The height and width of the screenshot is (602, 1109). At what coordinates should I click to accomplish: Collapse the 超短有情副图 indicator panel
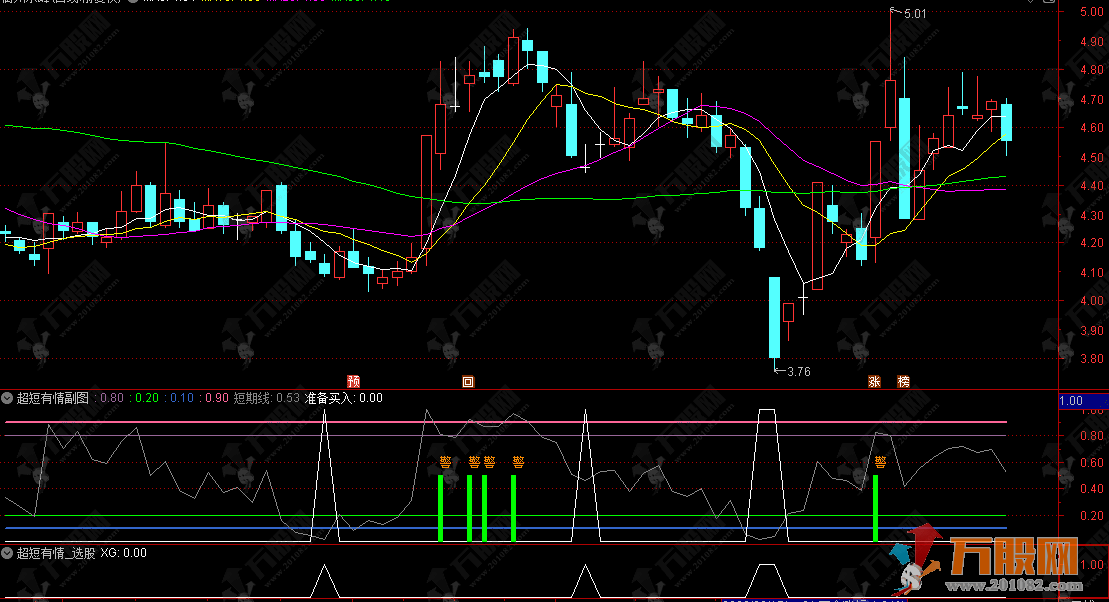(x=9, y=398)
